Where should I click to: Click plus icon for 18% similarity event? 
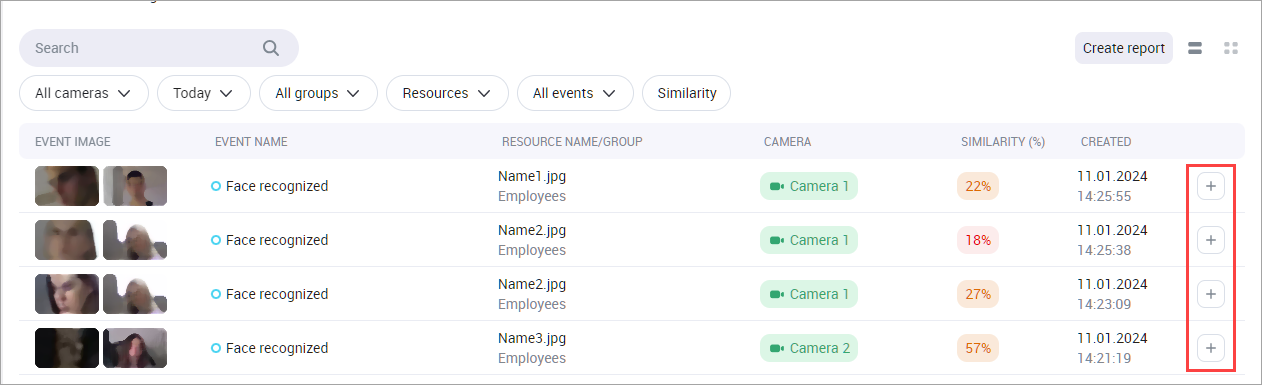coord(1211,240)
